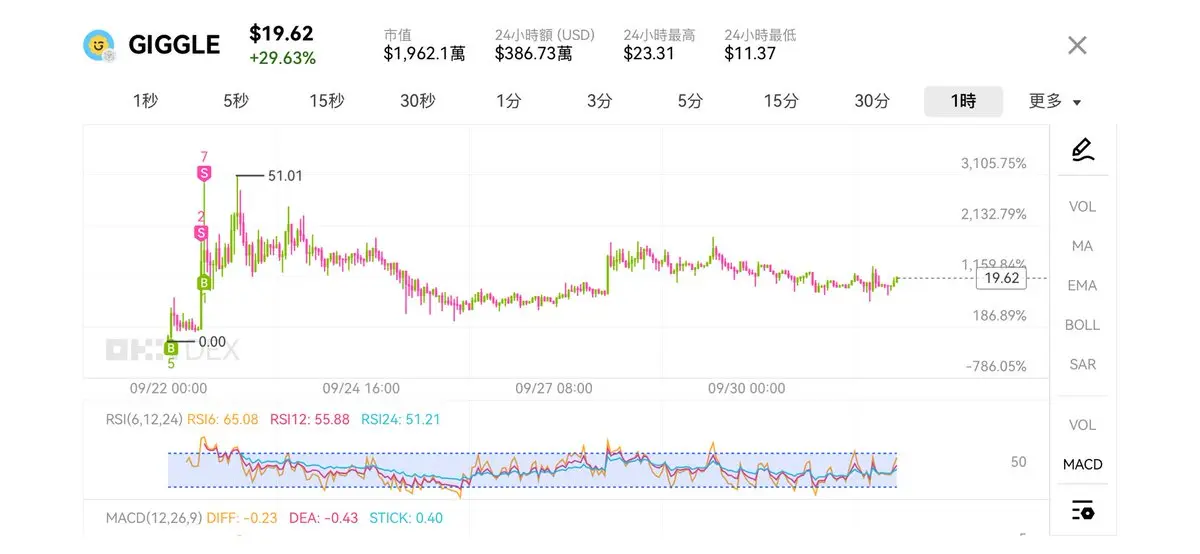Screen dimensions: 1200x554
Task: Click the 09/22 00:00 time axis label
Action: click(169, 388)
